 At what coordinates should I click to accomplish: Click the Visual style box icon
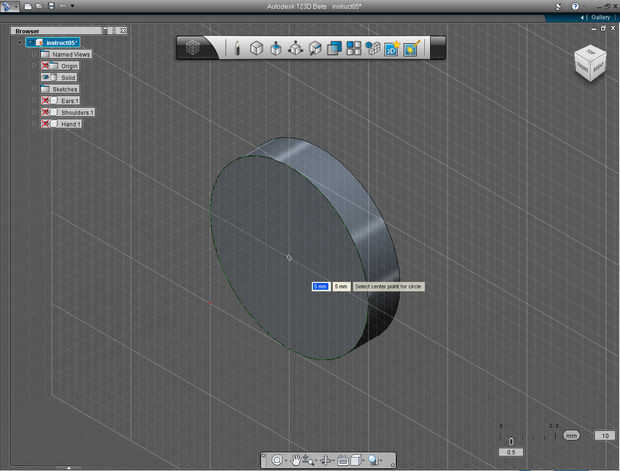point(356,460)
